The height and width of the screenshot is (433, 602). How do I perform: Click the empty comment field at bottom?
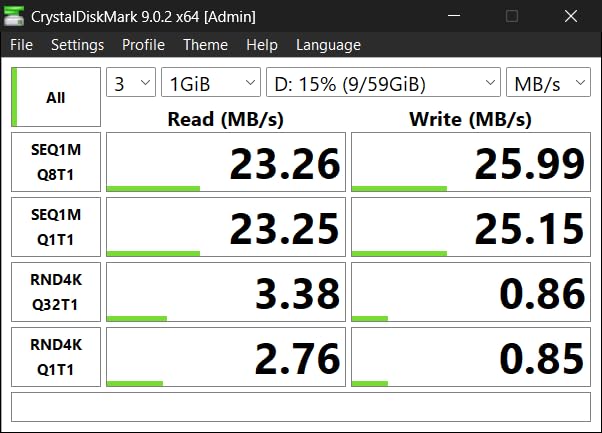coord(301,407)
